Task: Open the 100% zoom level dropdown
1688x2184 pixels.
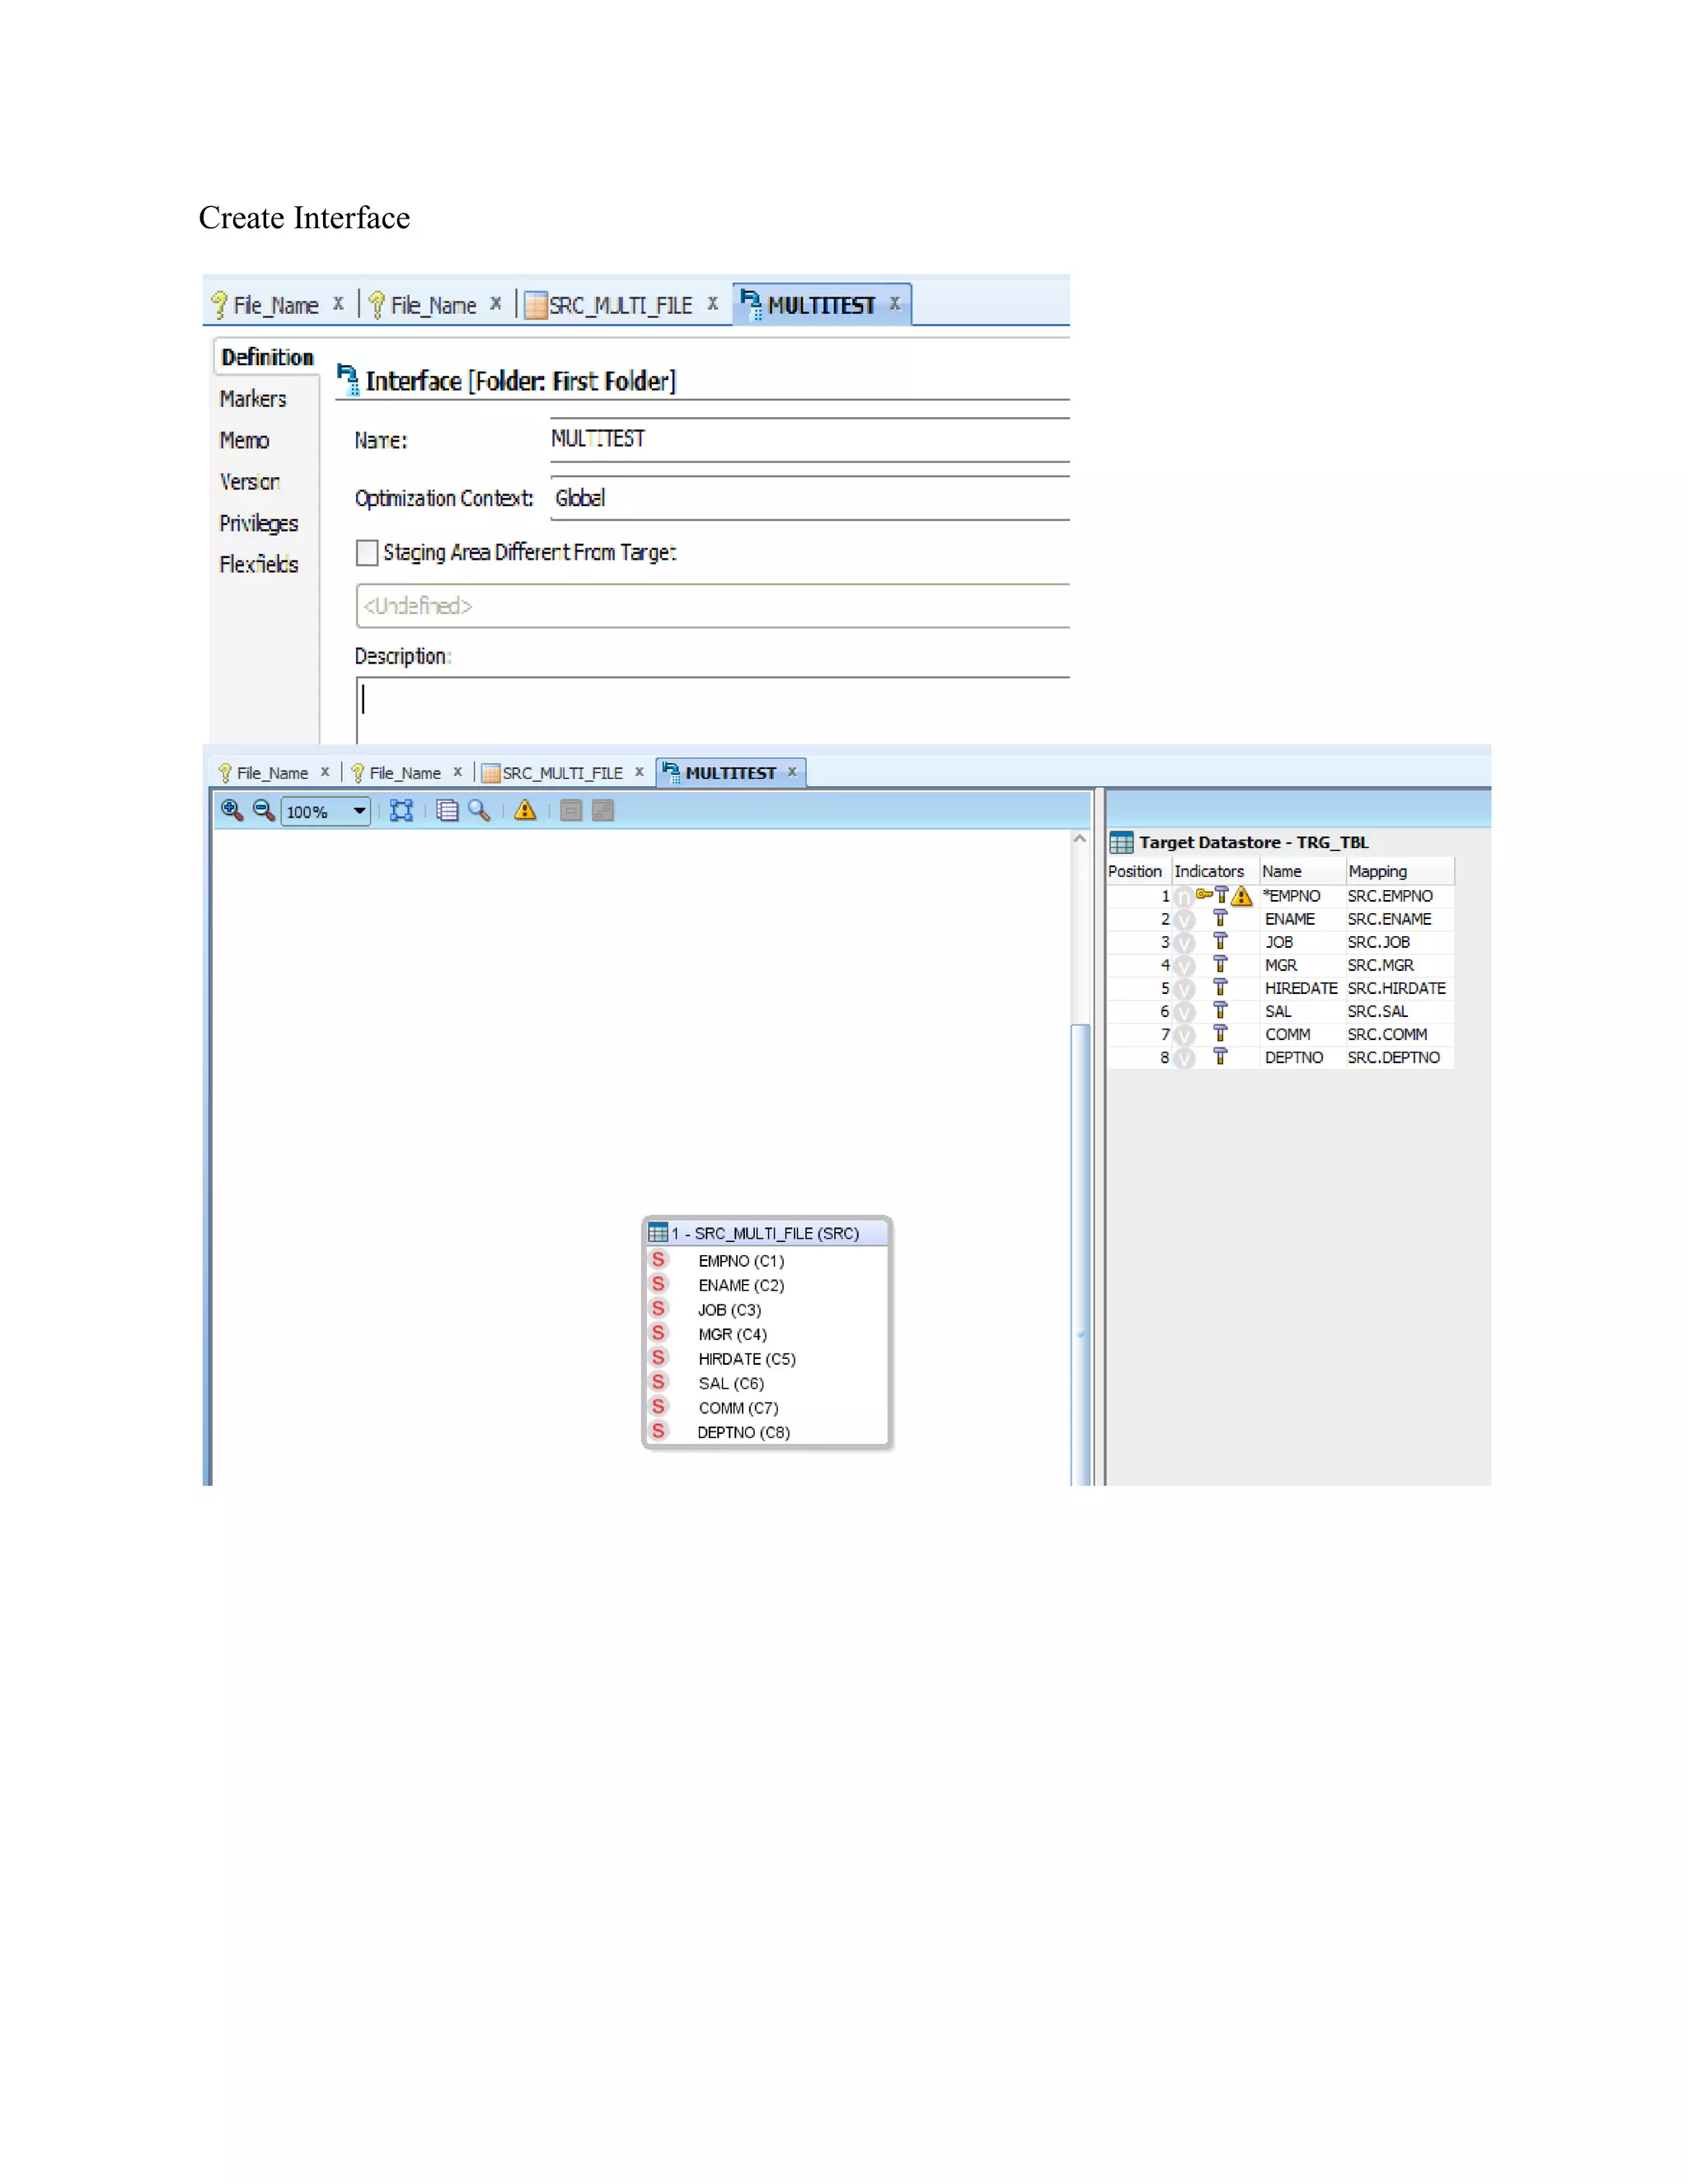Action: [326, 811]
